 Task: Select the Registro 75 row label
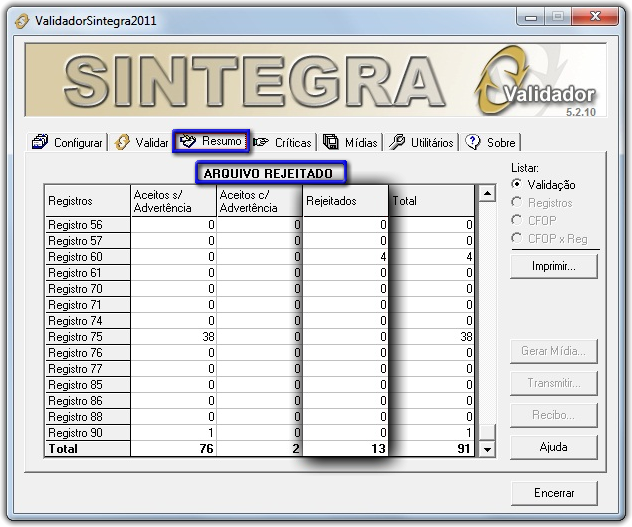coord(87,337)
